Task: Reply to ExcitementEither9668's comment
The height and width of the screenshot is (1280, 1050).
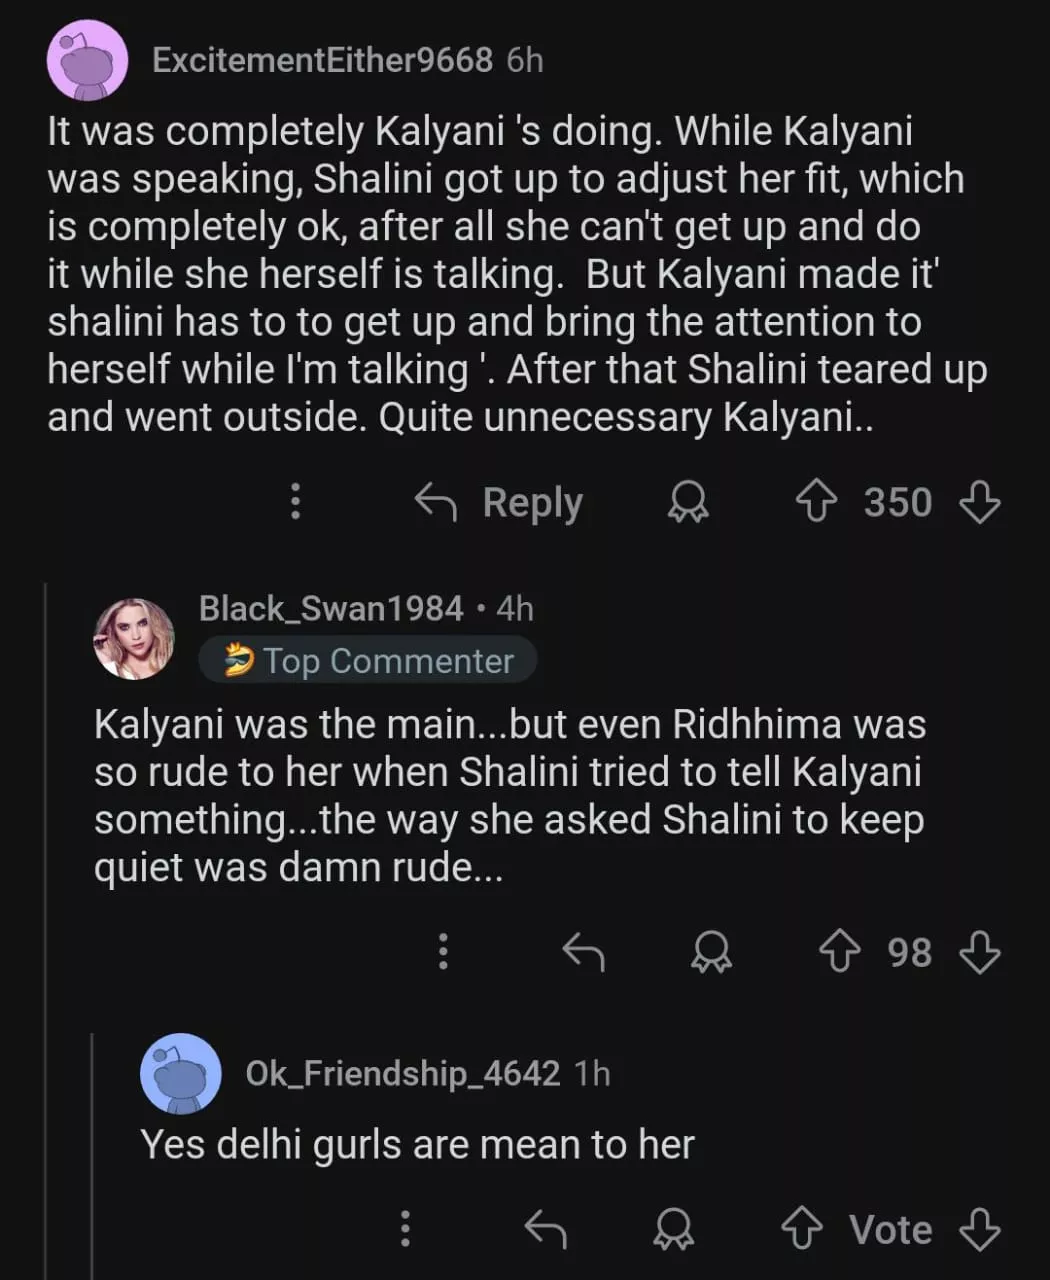Action: pos(499,502)
